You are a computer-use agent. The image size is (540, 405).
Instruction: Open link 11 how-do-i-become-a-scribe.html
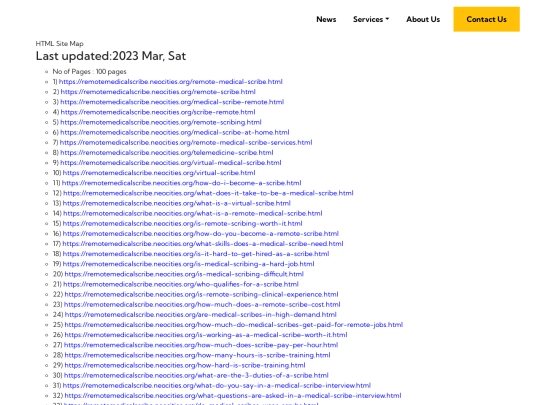[181, 183]
